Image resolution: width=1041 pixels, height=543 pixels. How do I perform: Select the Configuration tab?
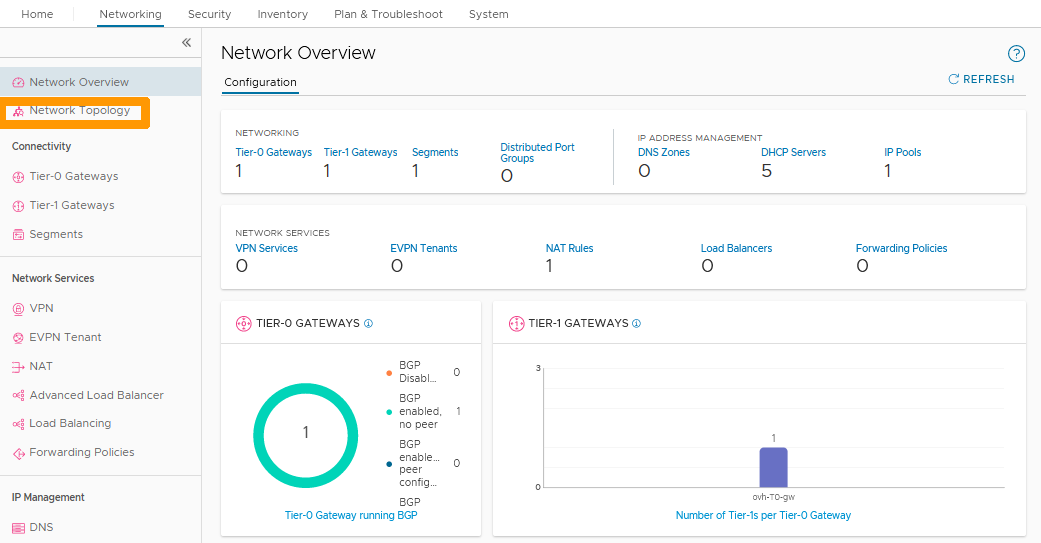(260, 82)
